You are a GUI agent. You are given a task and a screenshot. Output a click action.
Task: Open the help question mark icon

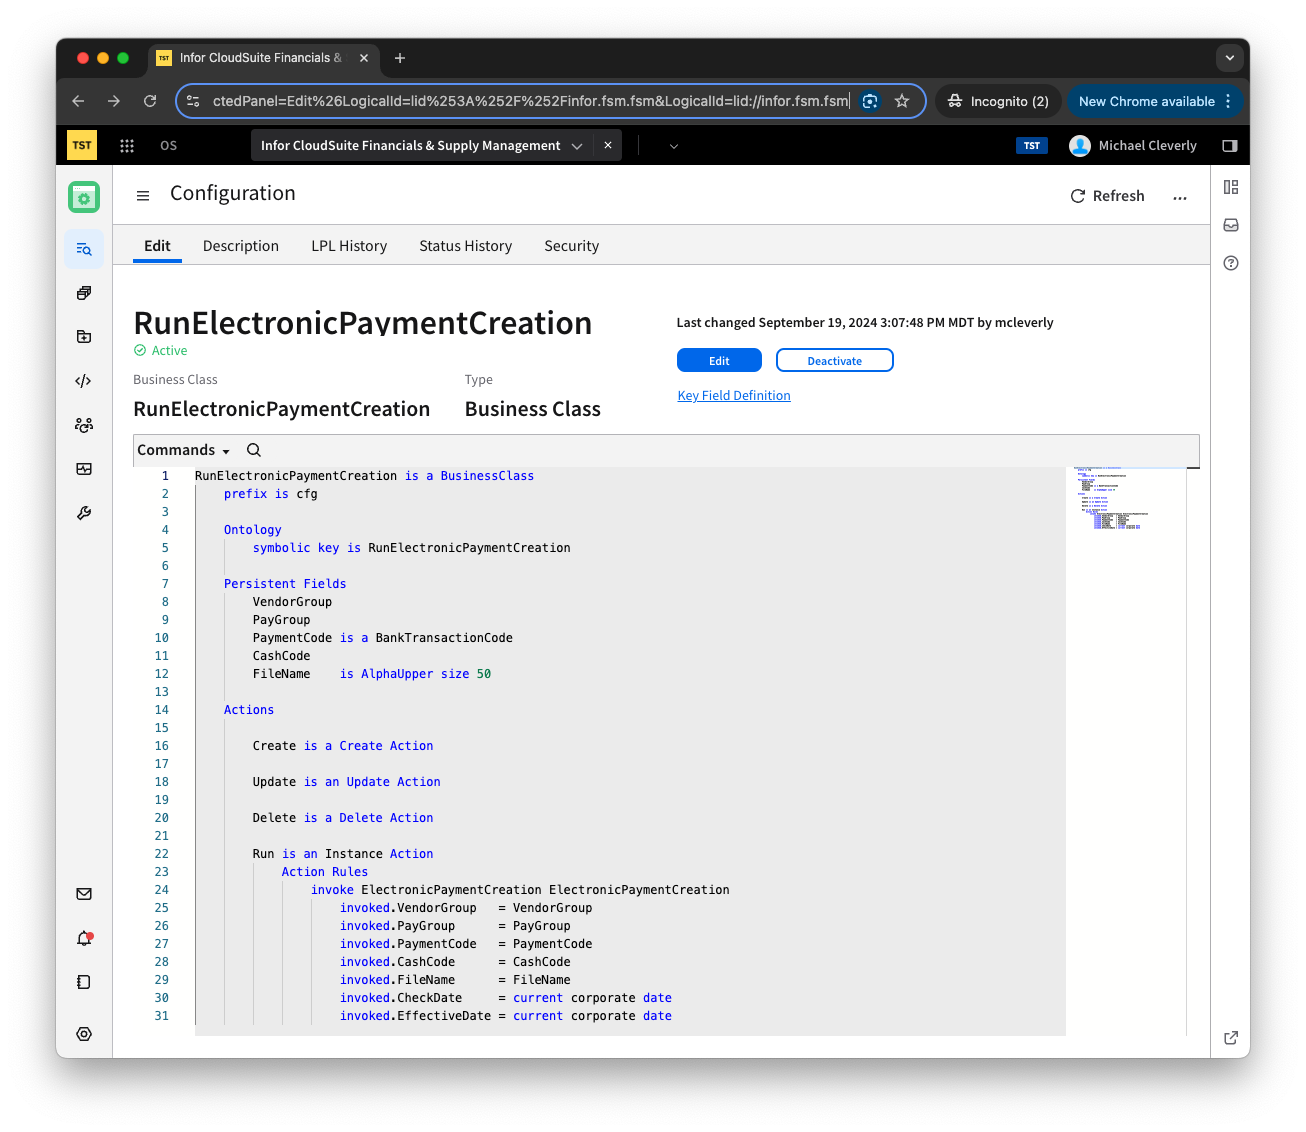[x=1231, y=263]
